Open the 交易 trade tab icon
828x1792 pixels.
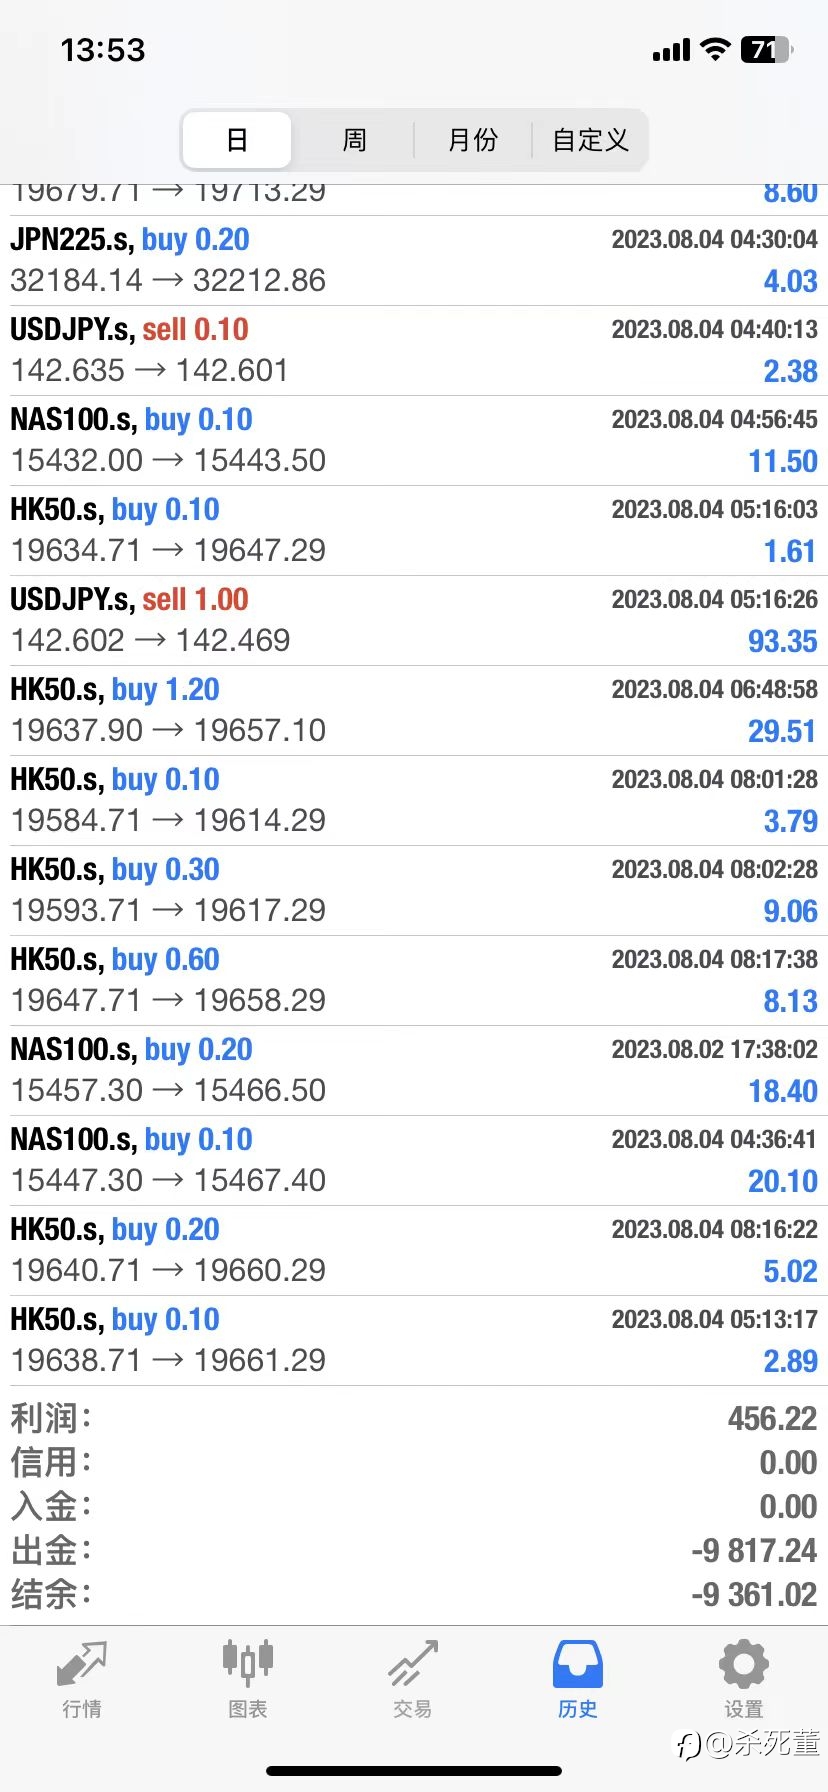tap(413, 1663)
